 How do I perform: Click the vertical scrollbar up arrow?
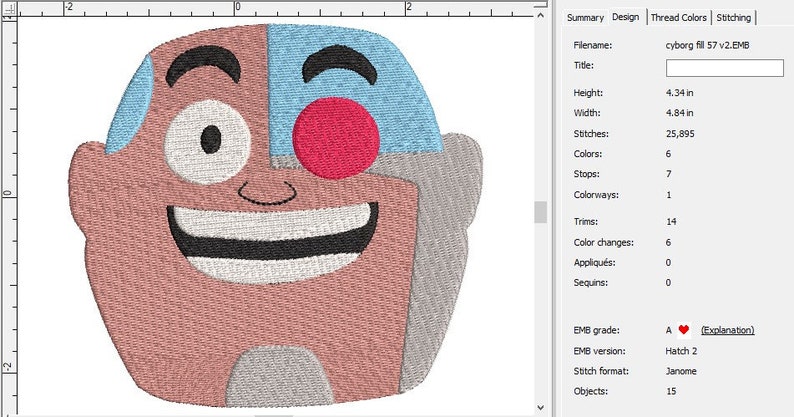pos(540,16)
